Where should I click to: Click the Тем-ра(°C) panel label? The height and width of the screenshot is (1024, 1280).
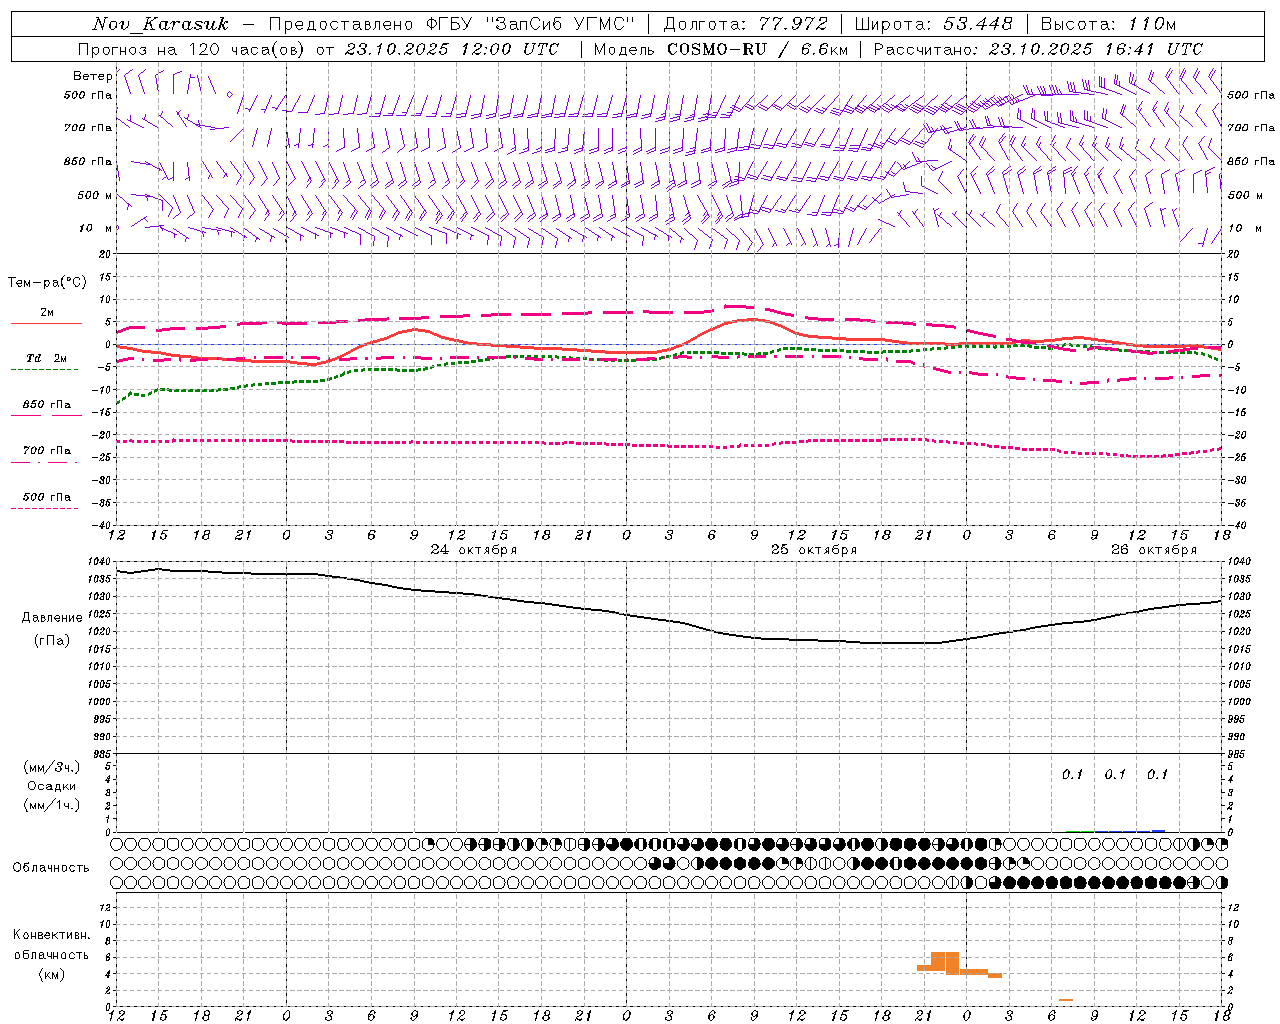(x=47, y=282)
